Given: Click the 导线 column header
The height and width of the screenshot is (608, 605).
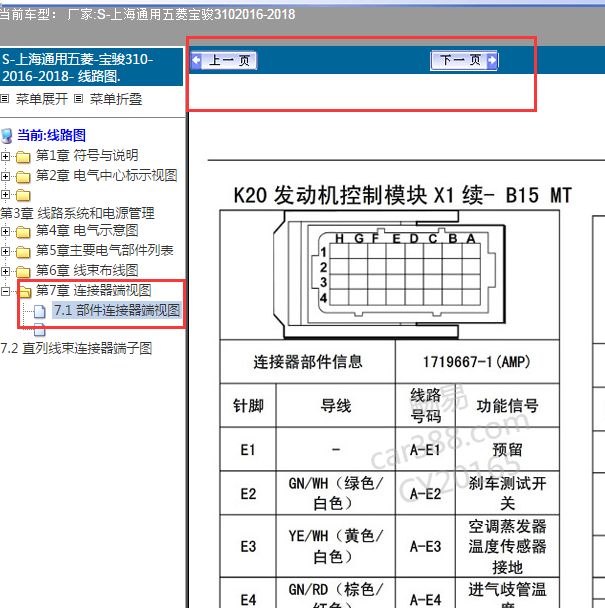Looking at the screenshot, I should click(x=336, y=406).
